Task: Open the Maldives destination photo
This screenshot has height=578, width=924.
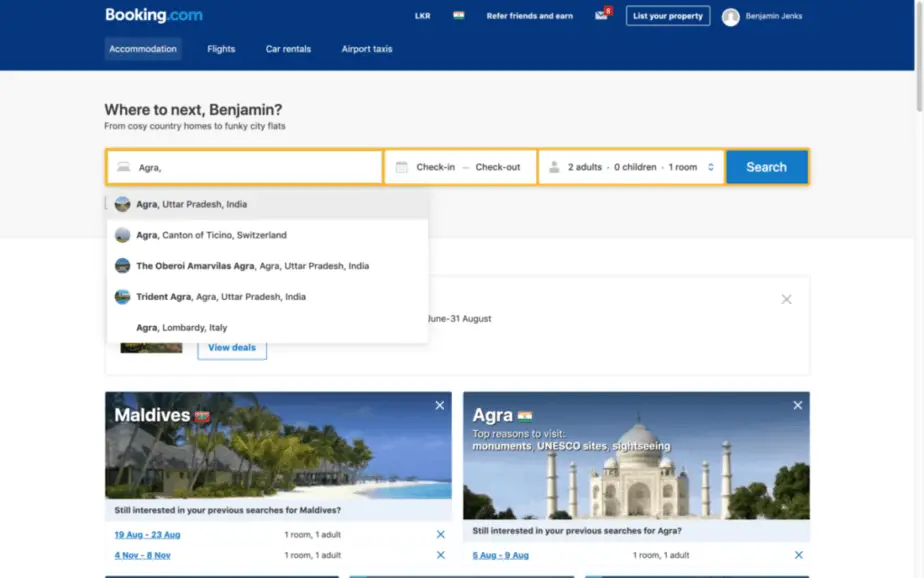Action: (278, 445)
